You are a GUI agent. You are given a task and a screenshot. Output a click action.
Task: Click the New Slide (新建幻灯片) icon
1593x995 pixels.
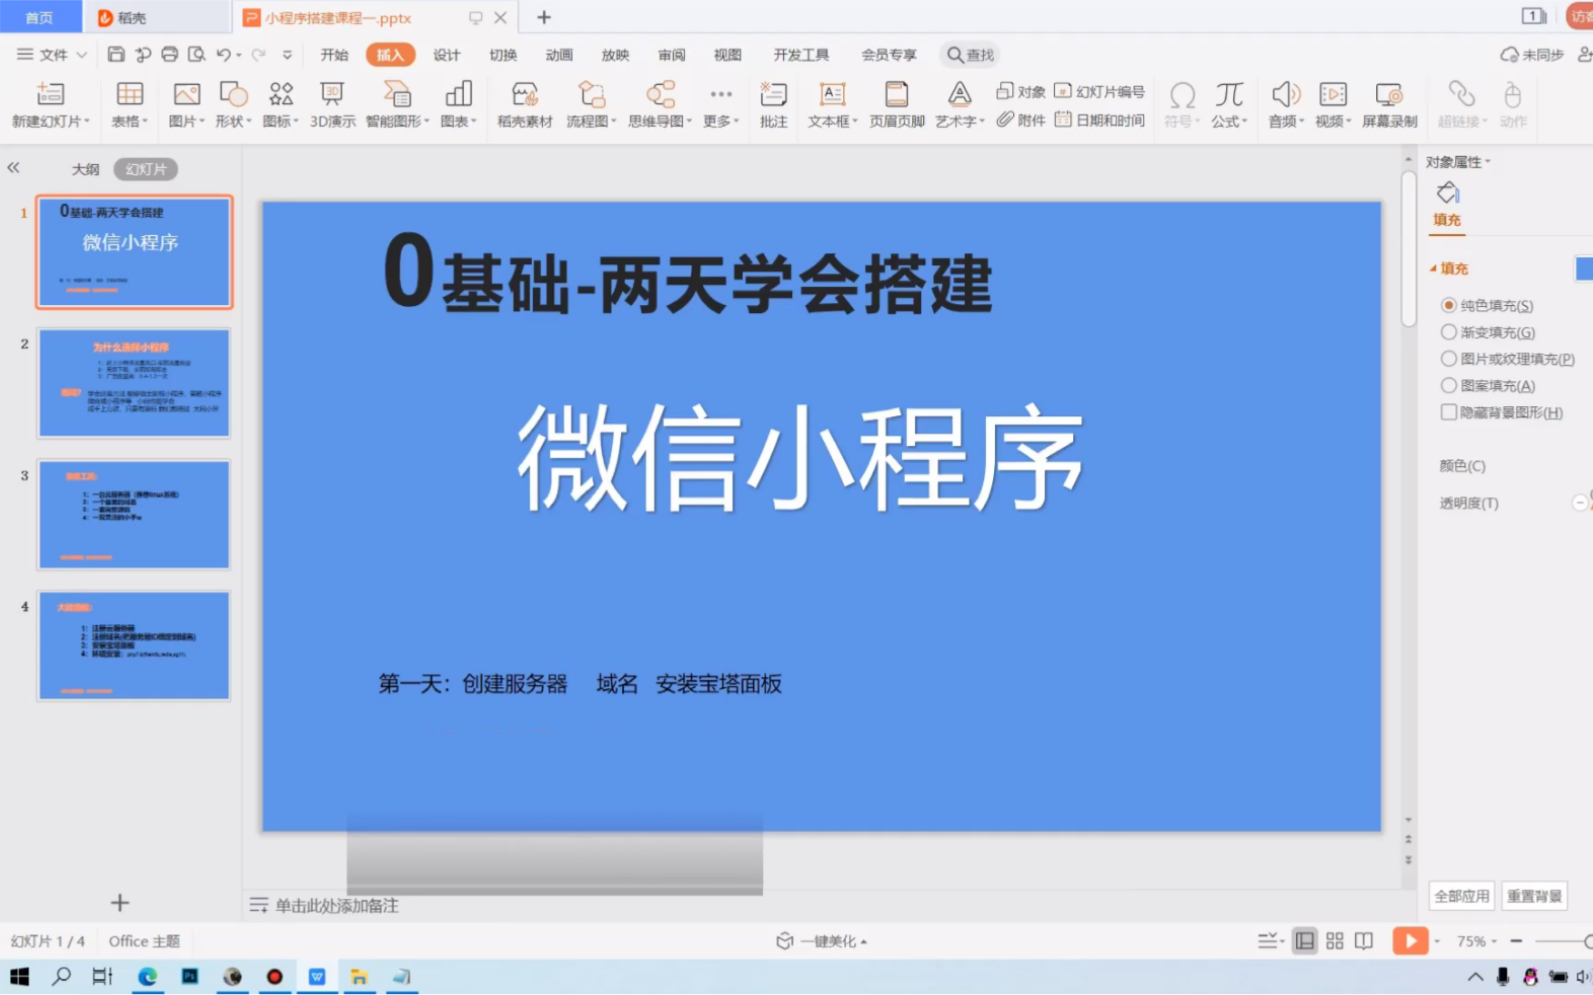tap(50, 104)
